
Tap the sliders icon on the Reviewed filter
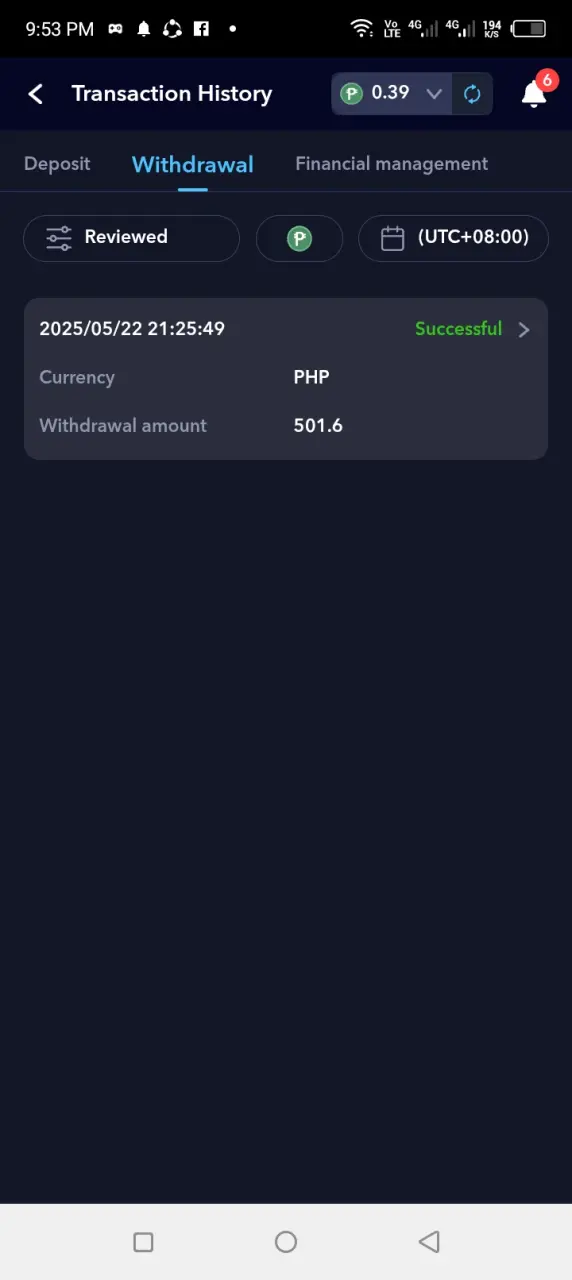click(x=59, y=238)
